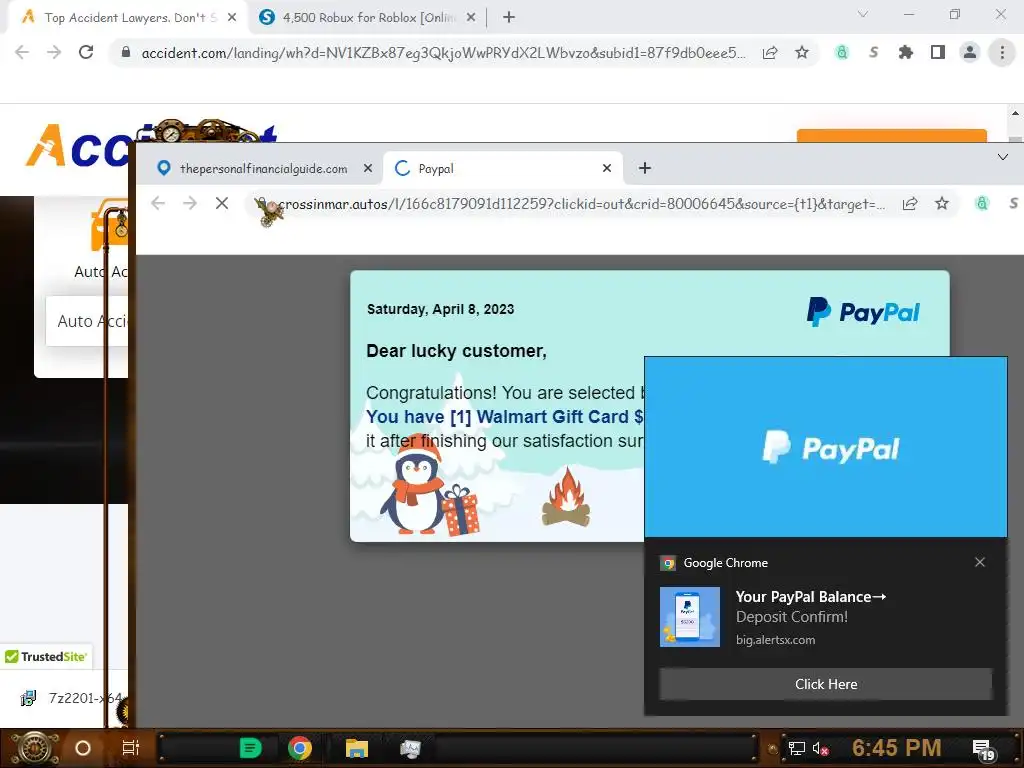Open the Chrome profile avatar
This screenshot has height=768, width=1024.
click(970, 52)
